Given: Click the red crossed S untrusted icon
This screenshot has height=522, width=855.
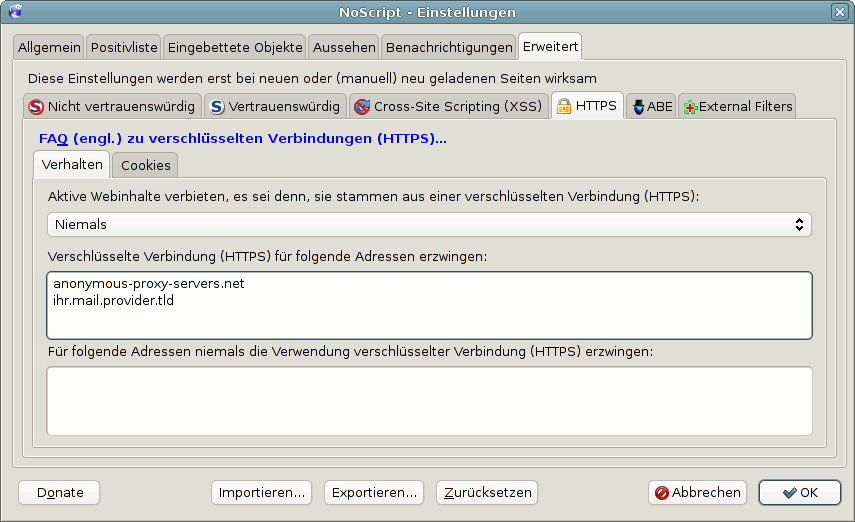Looking at the screenshot, I should [x=36, y=106].
